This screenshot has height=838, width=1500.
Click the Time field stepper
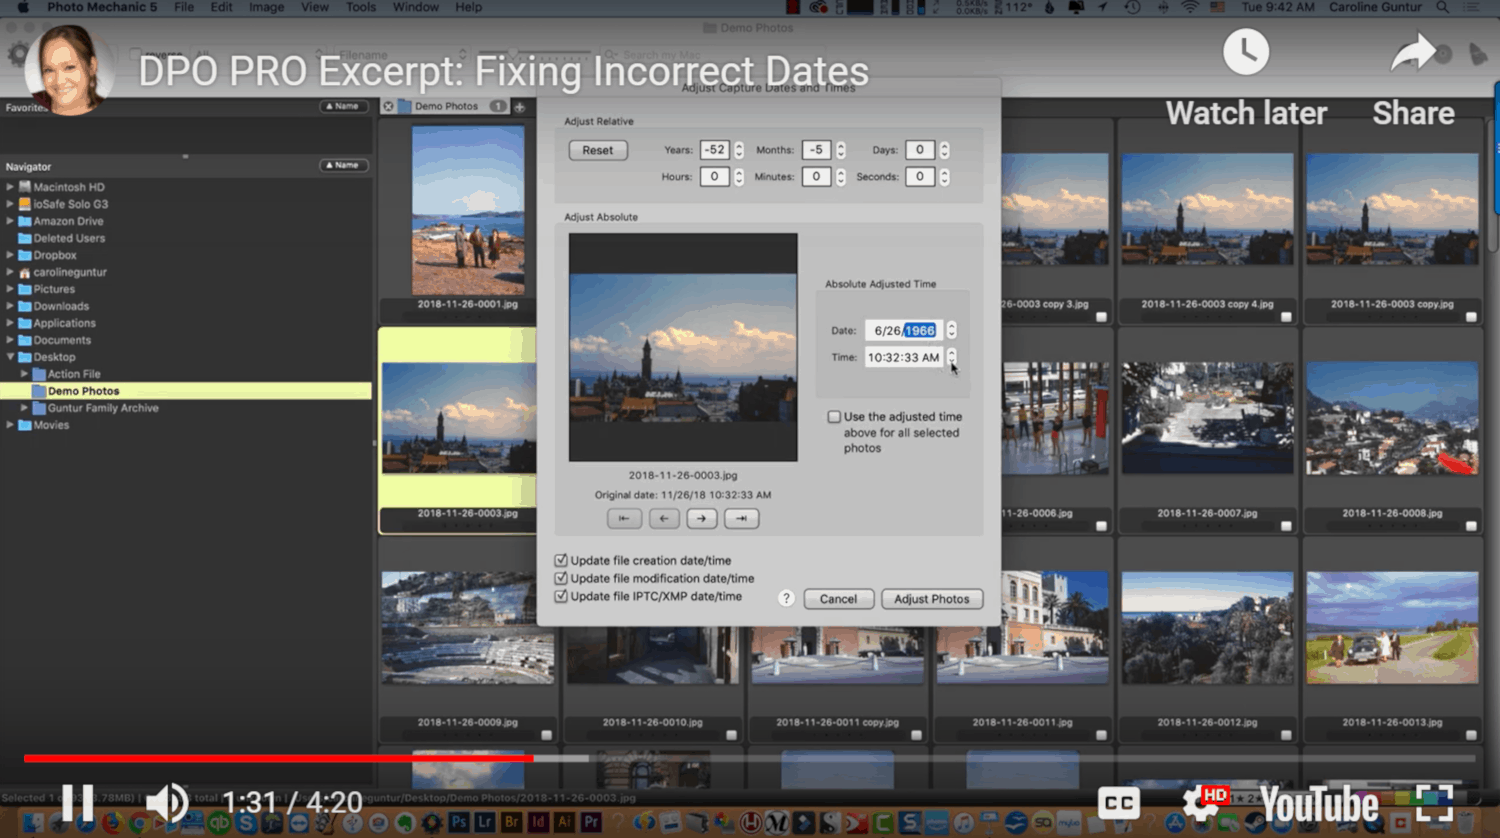coord(951,357)
